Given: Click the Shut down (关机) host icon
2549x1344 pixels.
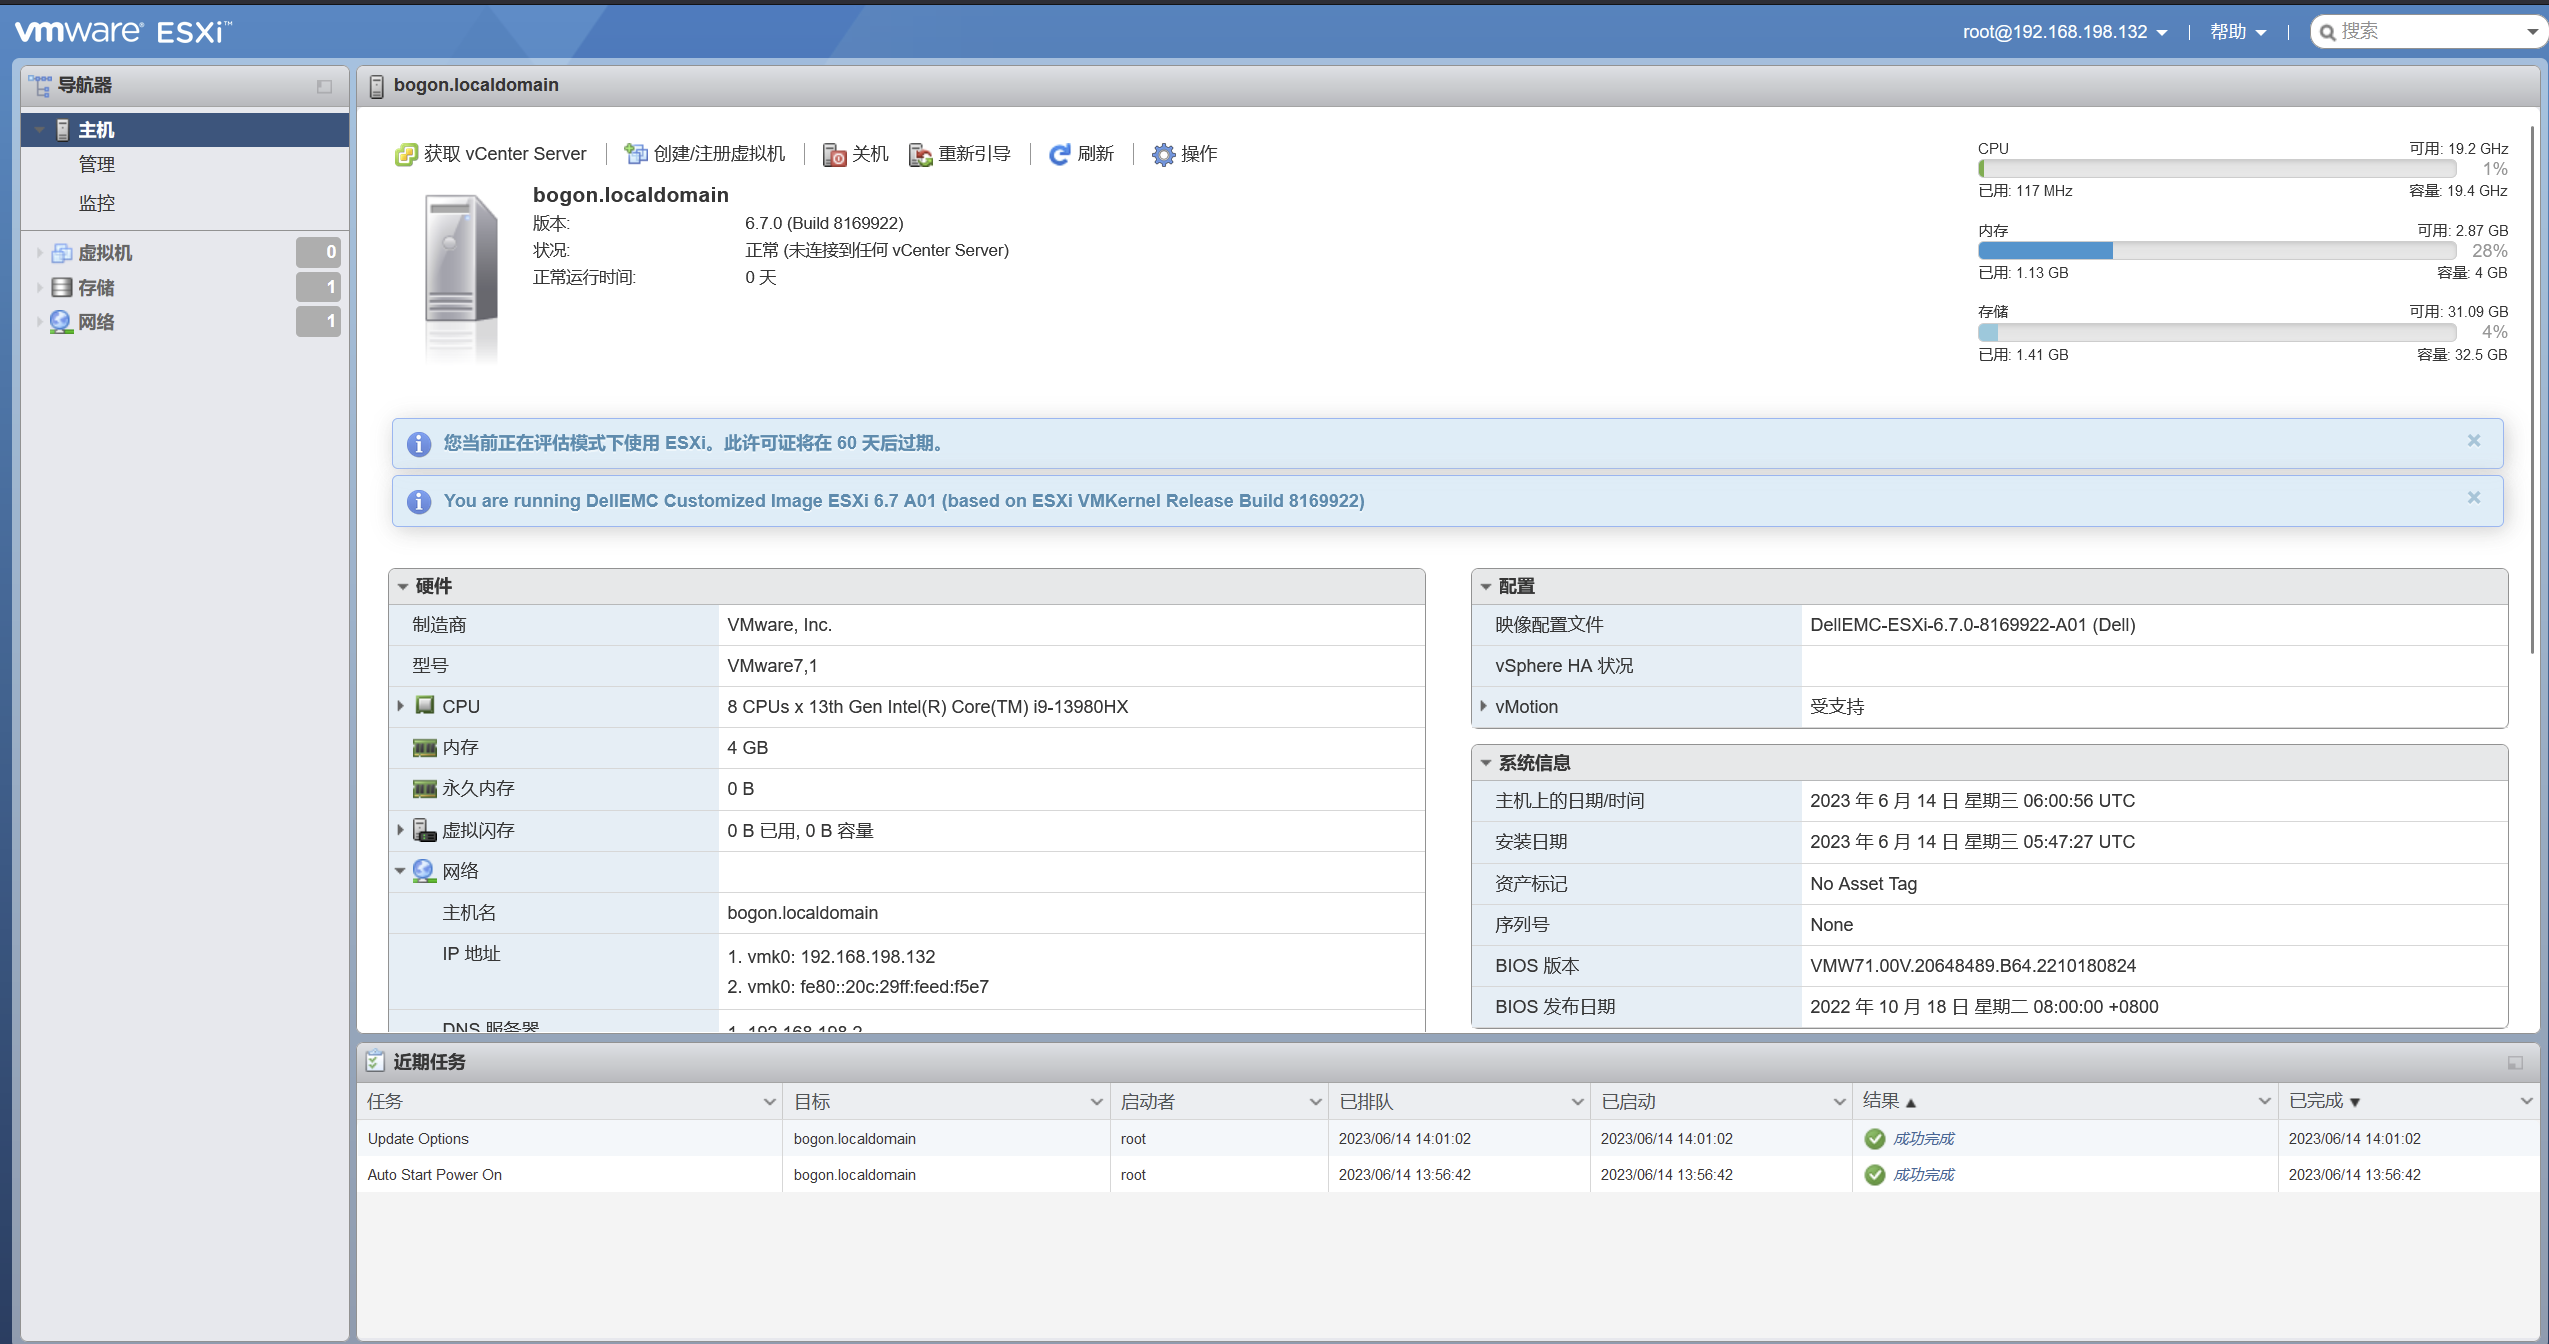Looking at the screenshot, I should point(834,154).
